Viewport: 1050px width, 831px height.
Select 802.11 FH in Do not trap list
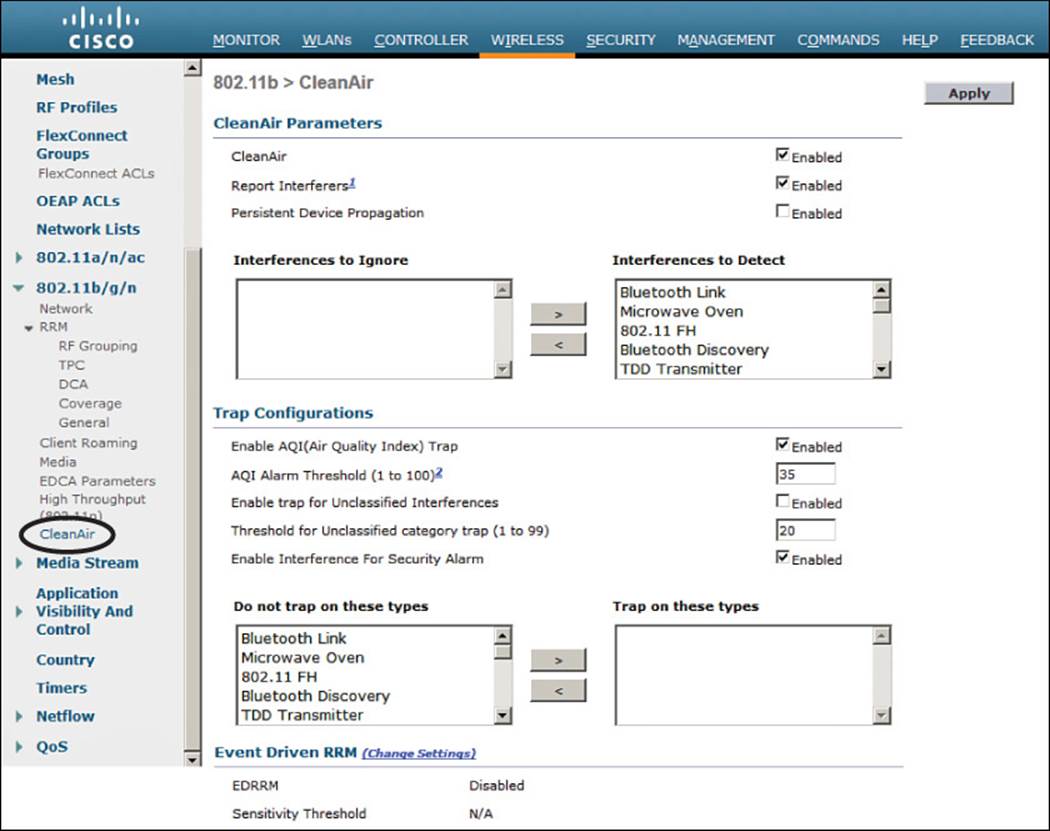click(x=279, y=677)
